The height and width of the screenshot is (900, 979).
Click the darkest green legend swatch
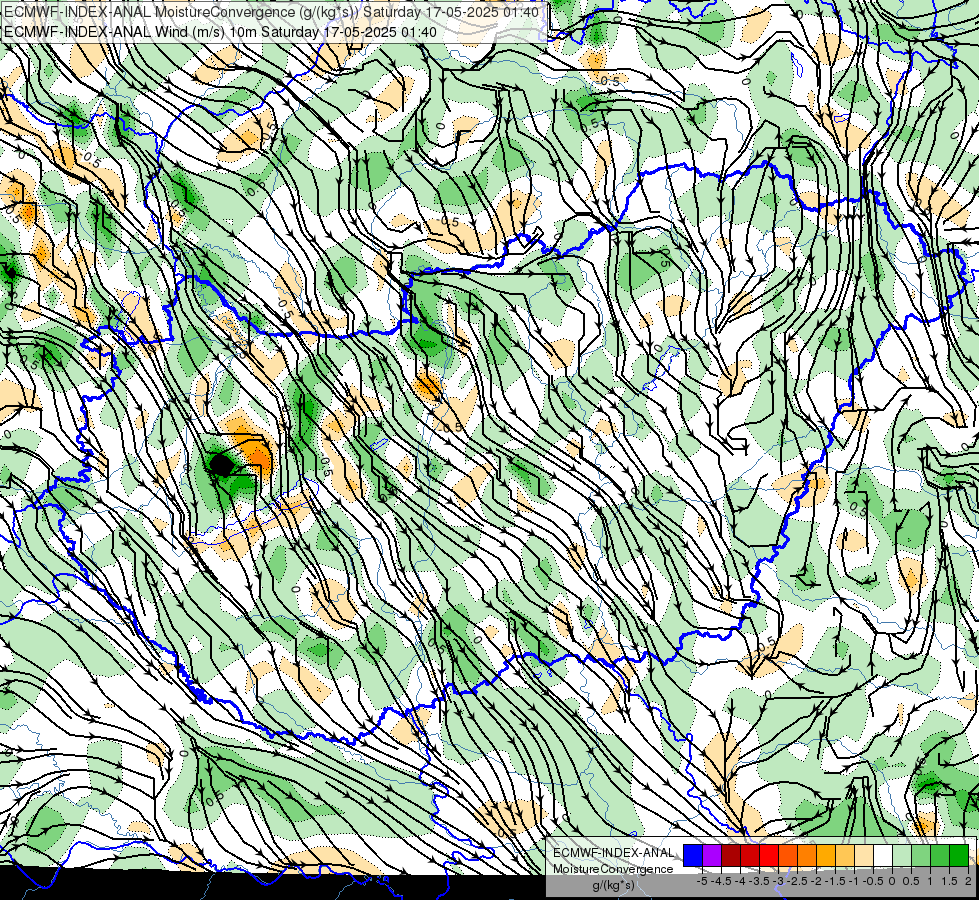[959, 855]
